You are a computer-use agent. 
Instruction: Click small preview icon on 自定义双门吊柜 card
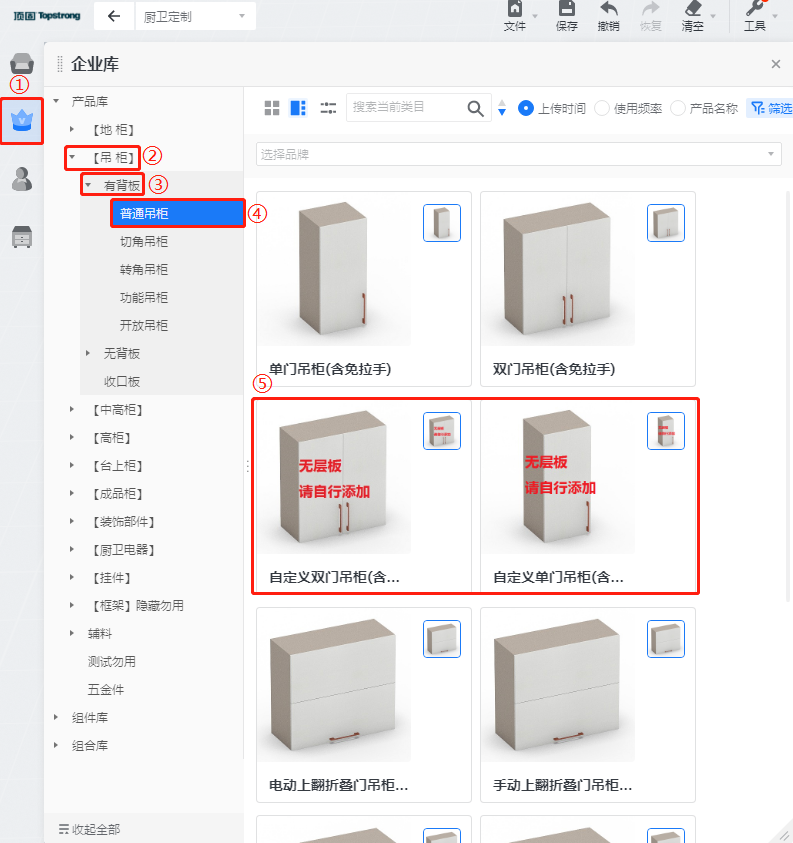click(442, 431)
